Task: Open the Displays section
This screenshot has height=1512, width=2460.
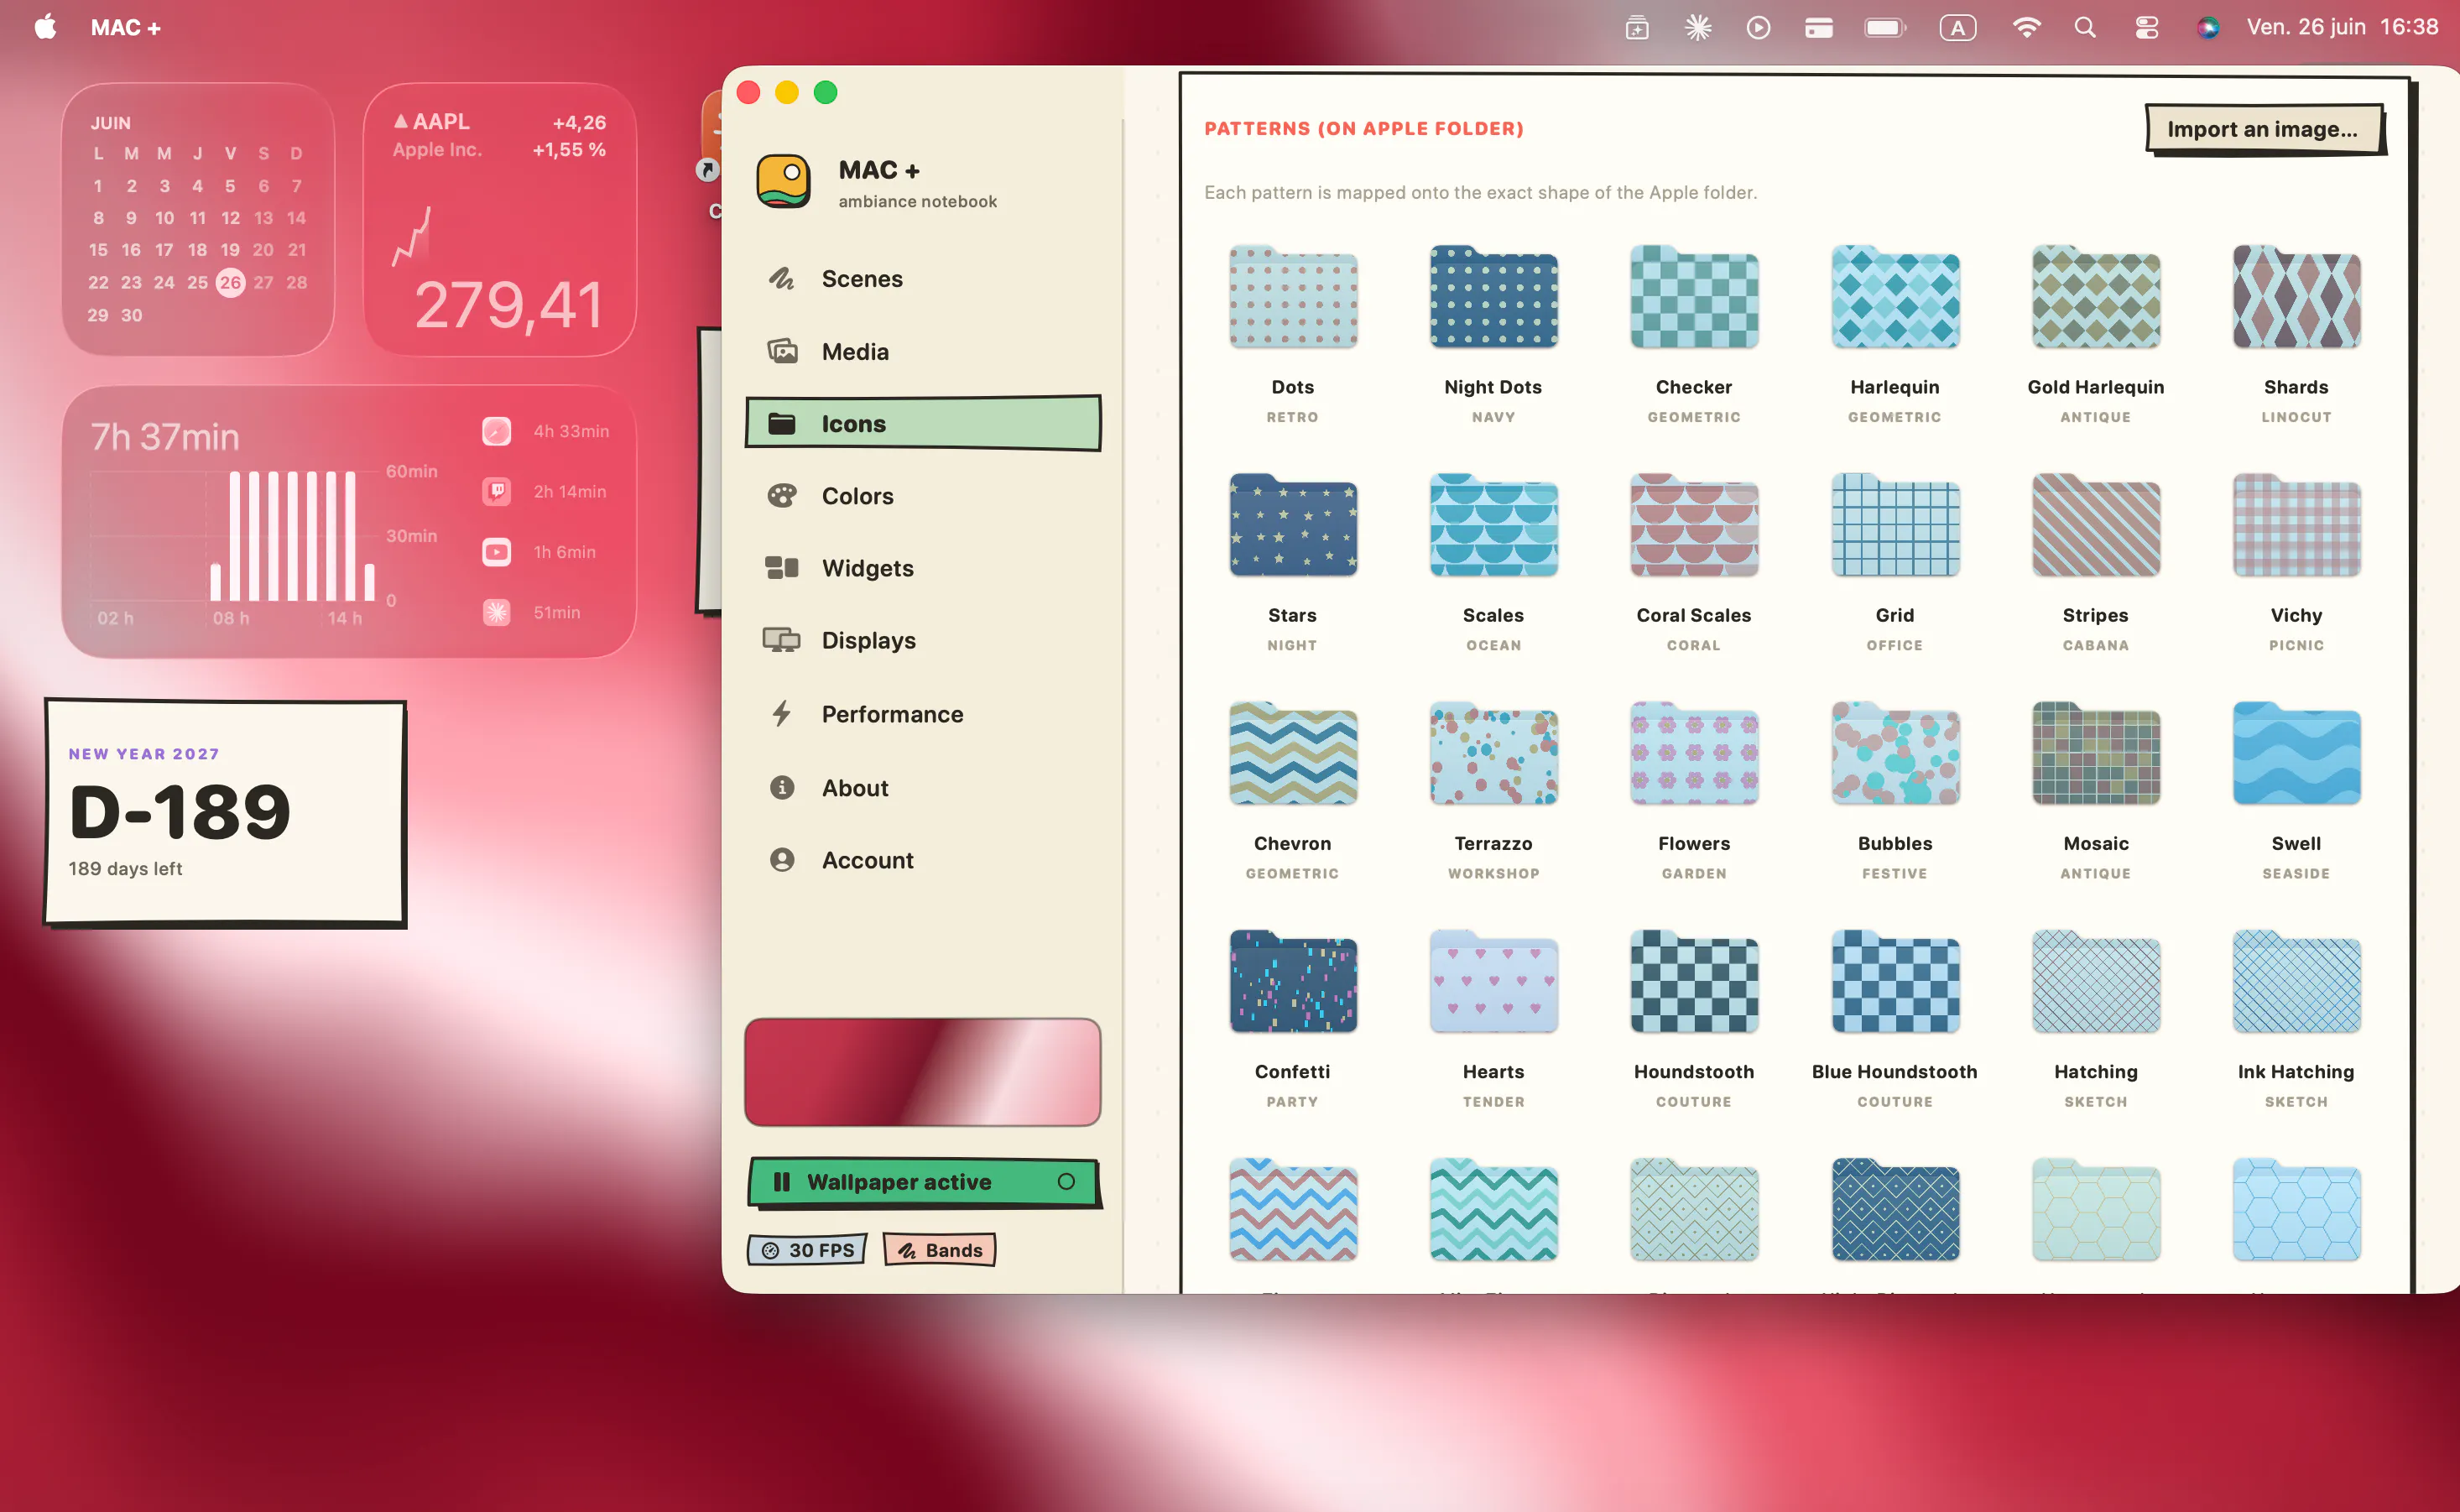Action: tap(923, 640)
